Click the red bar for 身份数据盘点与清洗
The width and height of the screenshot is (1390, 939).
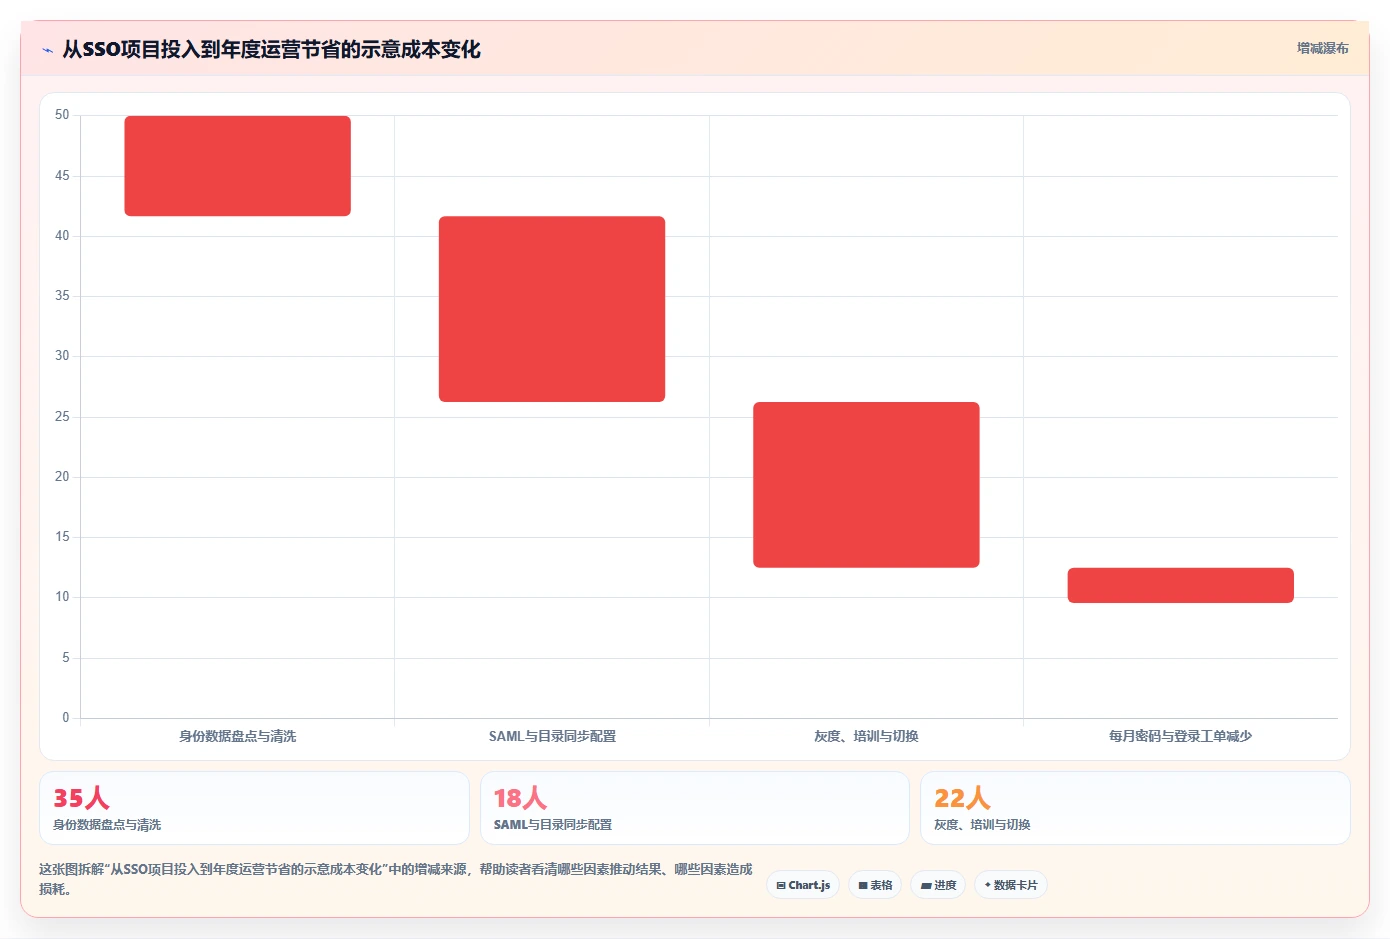coord(237,166)
